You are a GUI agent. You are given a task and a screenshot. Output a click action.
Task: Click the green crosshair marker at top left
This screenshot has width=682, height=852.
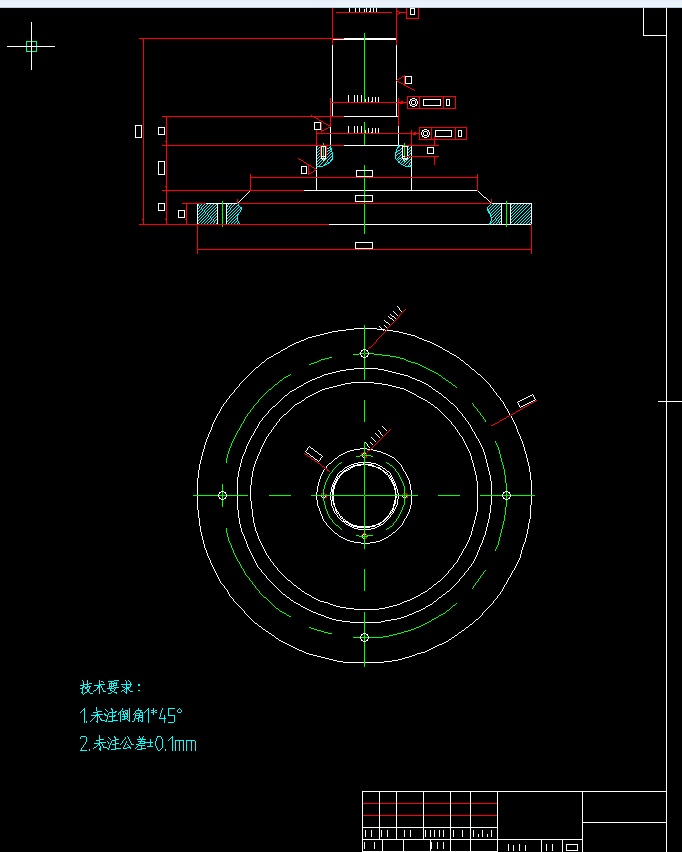coord(32,46)
